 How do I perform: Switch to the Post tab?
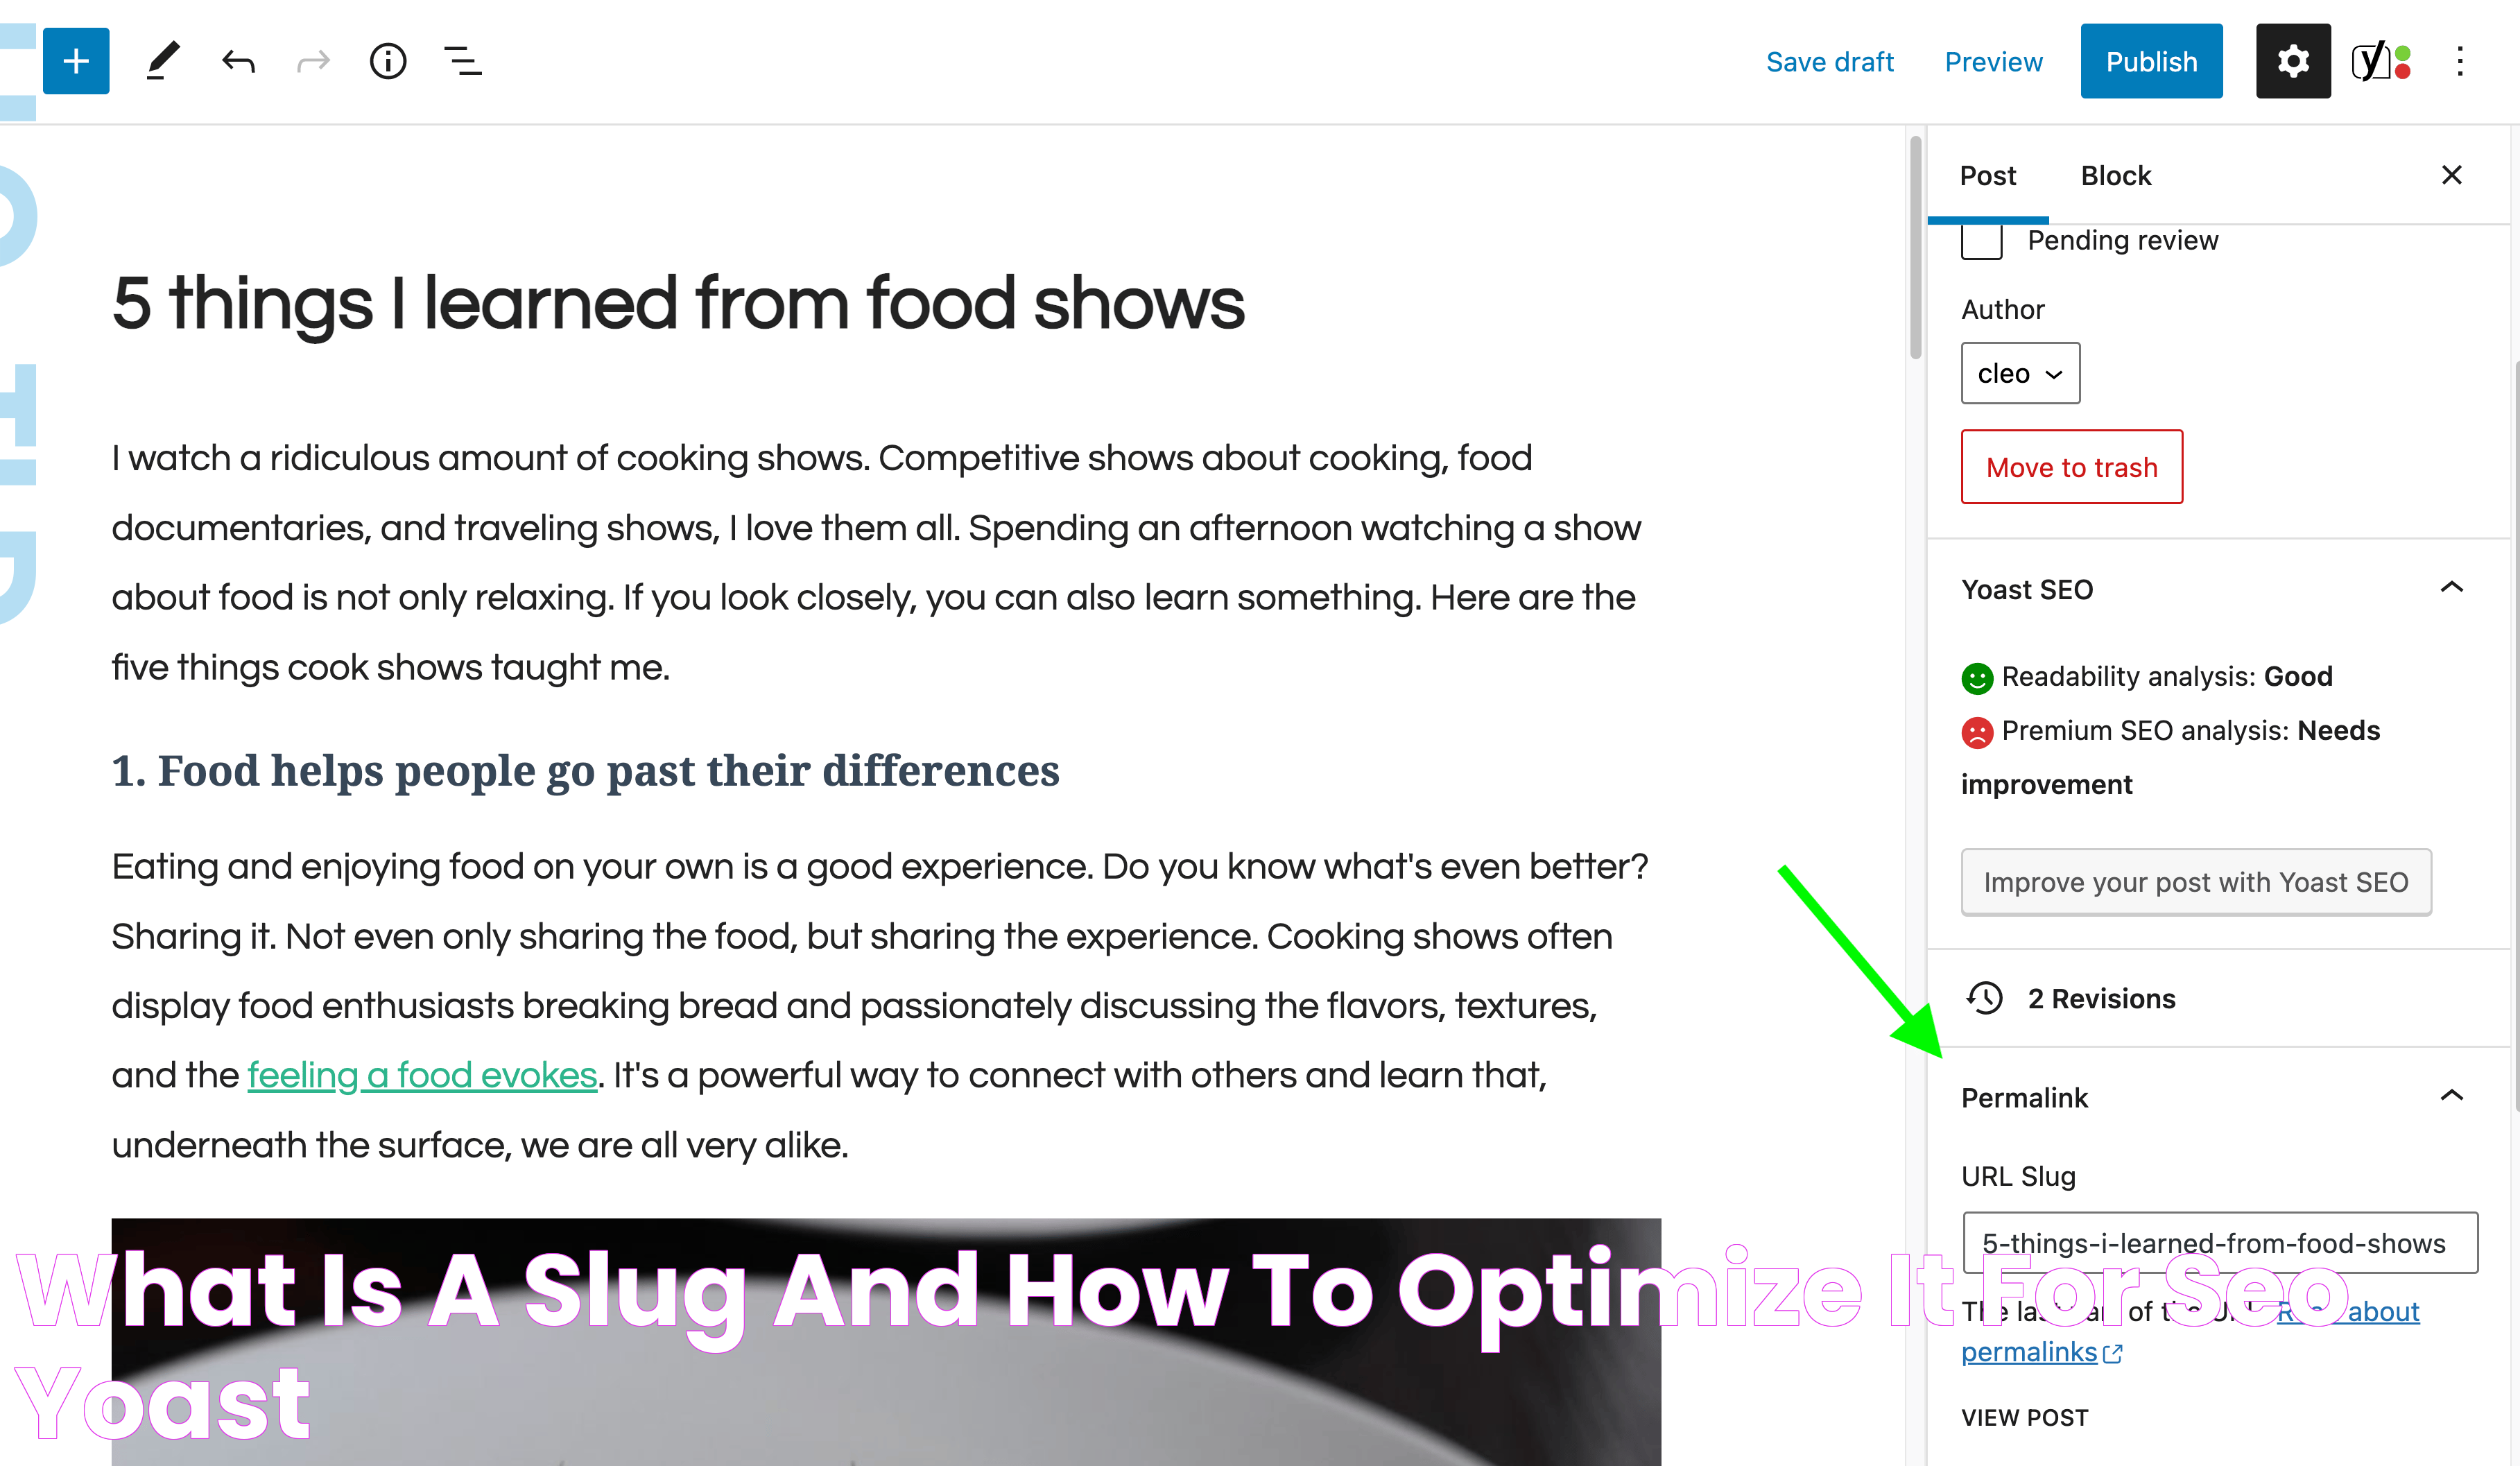(x=1987, y=175)
